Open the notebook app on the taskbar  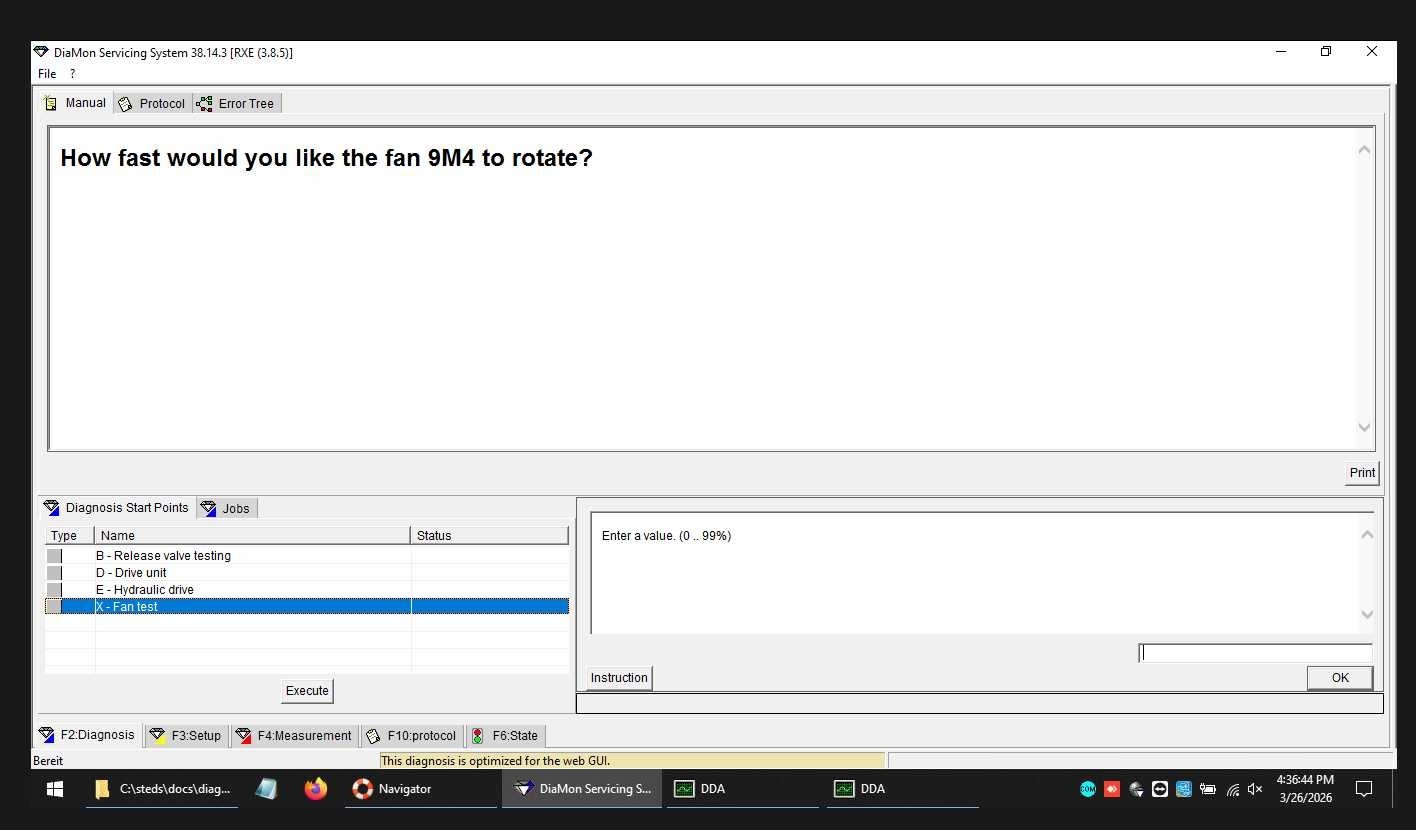point(266,789)
